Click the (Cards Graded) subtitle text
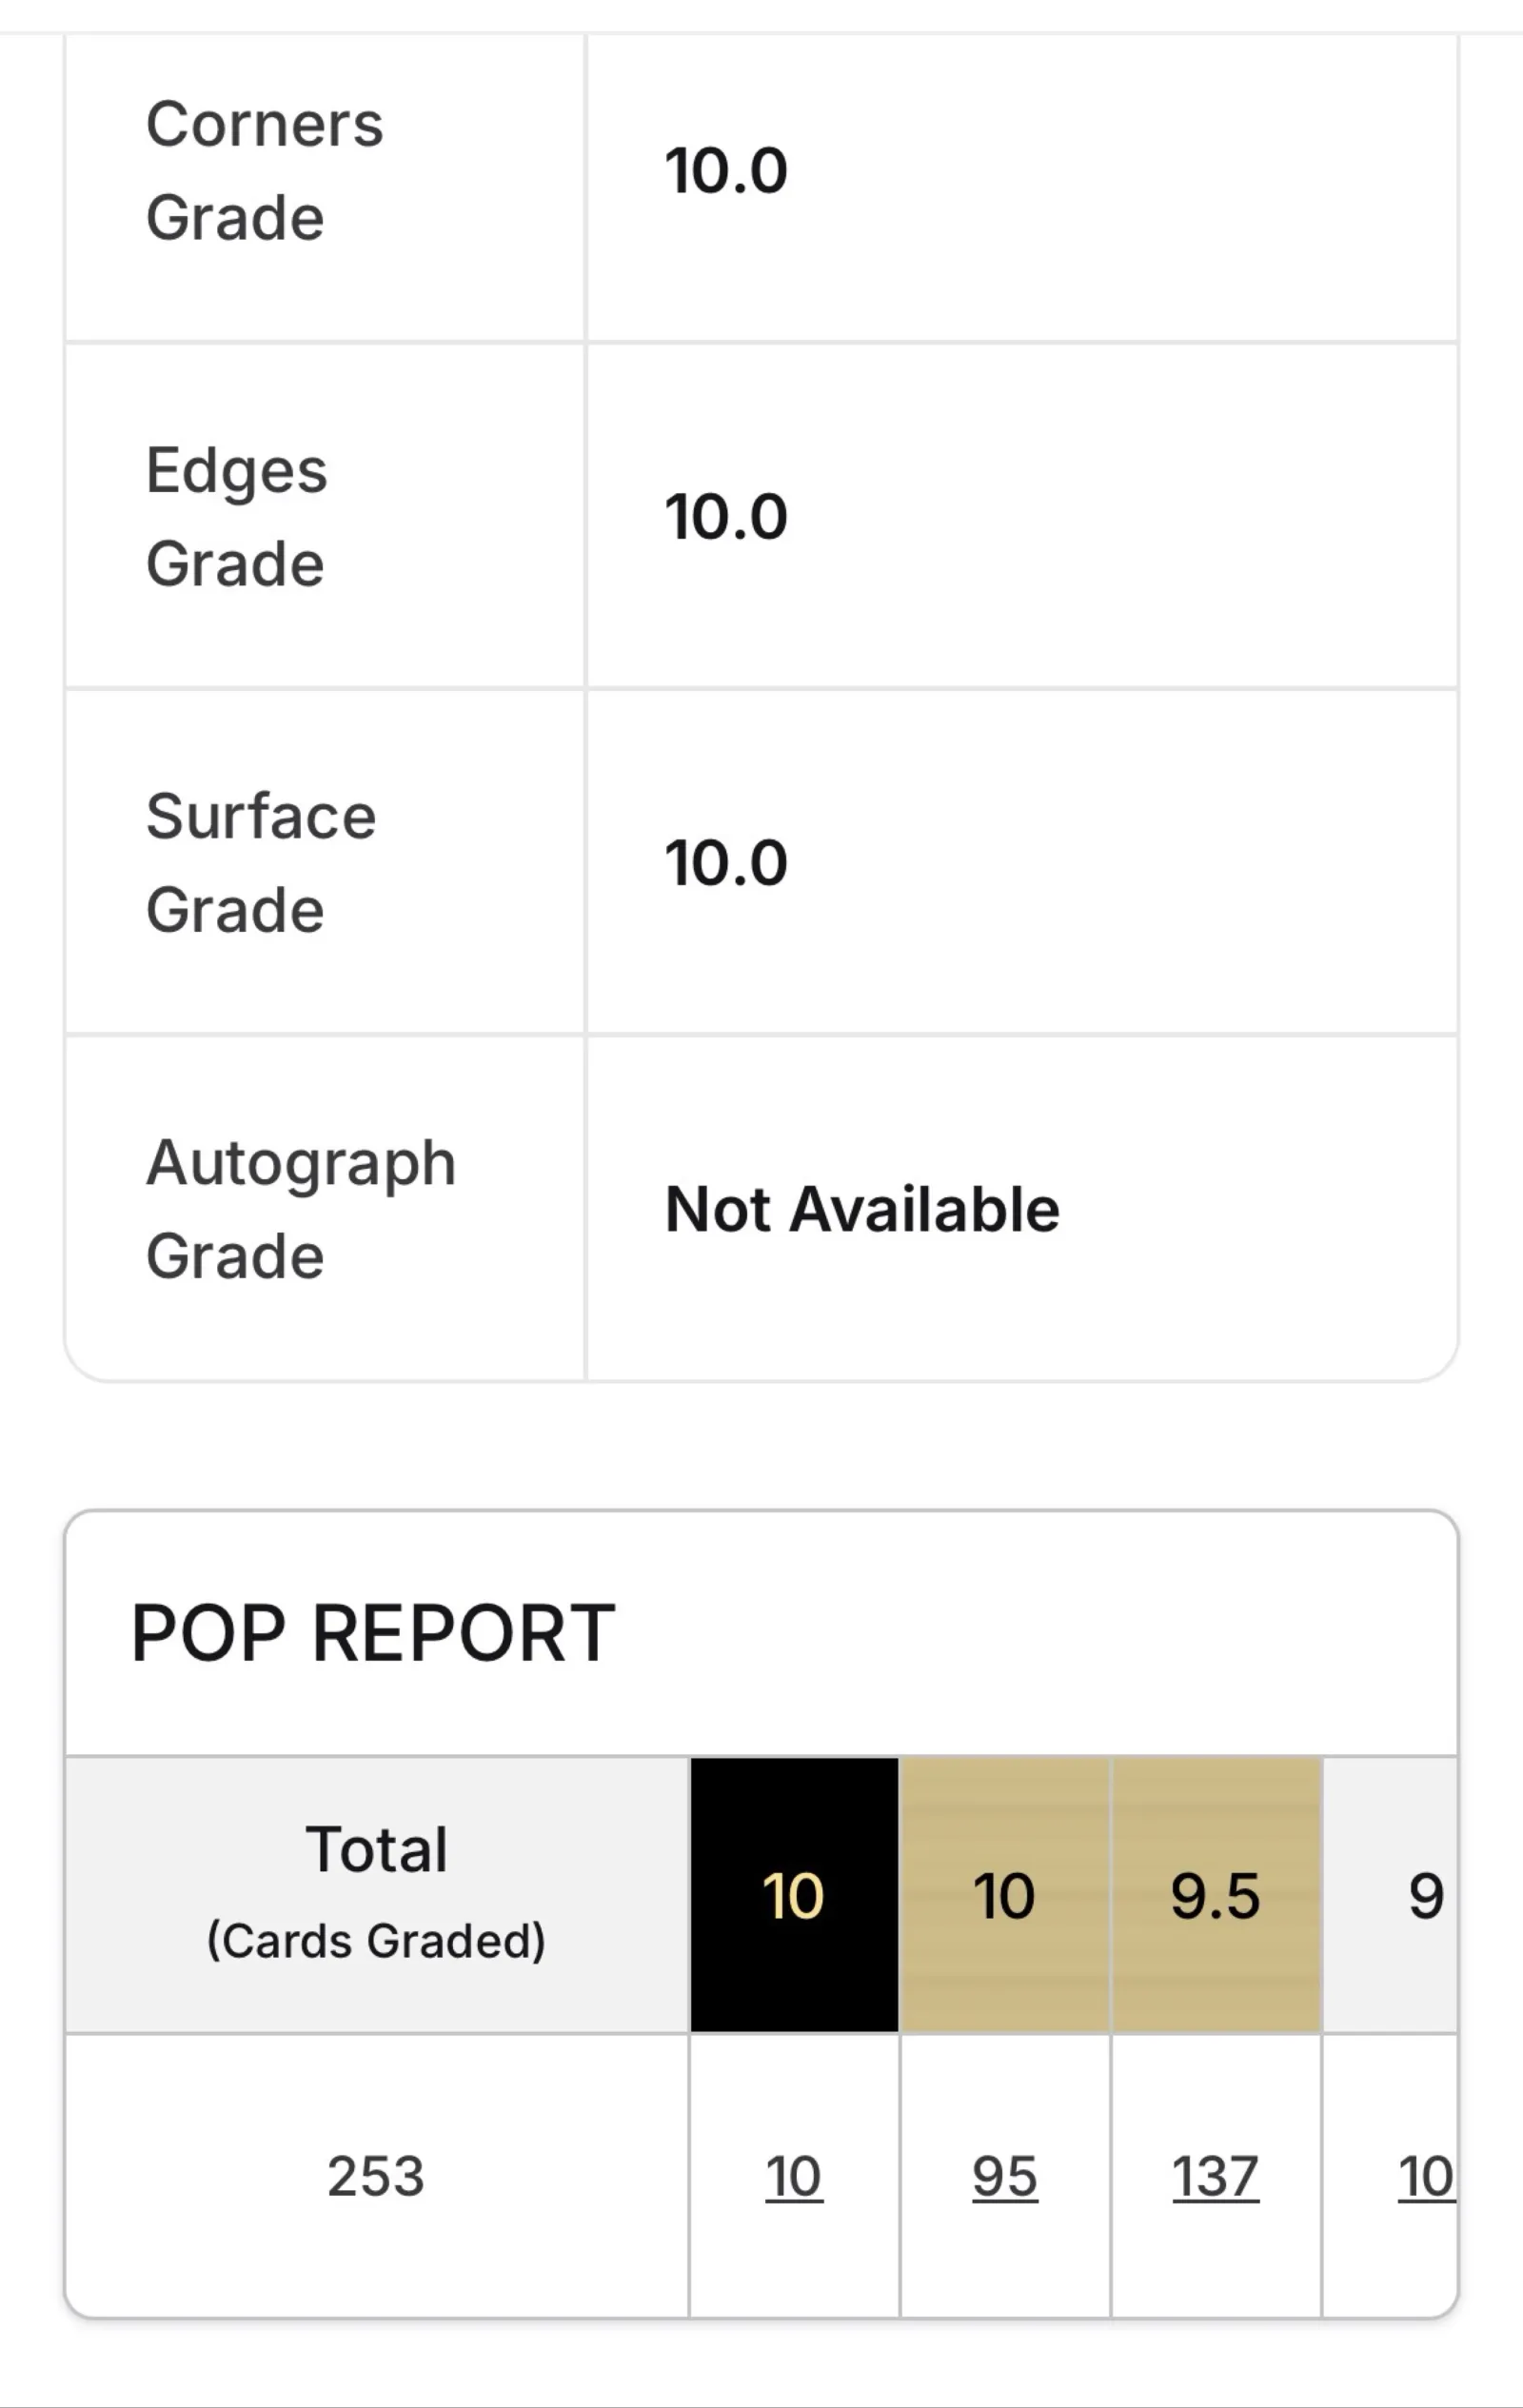This screenshot has height=2408, width=1523. 376,1940
